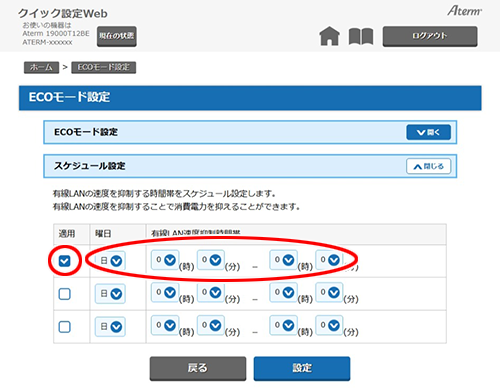Uncheck the first schedule row 適用 checkbox
The height and width of the screenshot is (392, 500).
coord(65,261)
